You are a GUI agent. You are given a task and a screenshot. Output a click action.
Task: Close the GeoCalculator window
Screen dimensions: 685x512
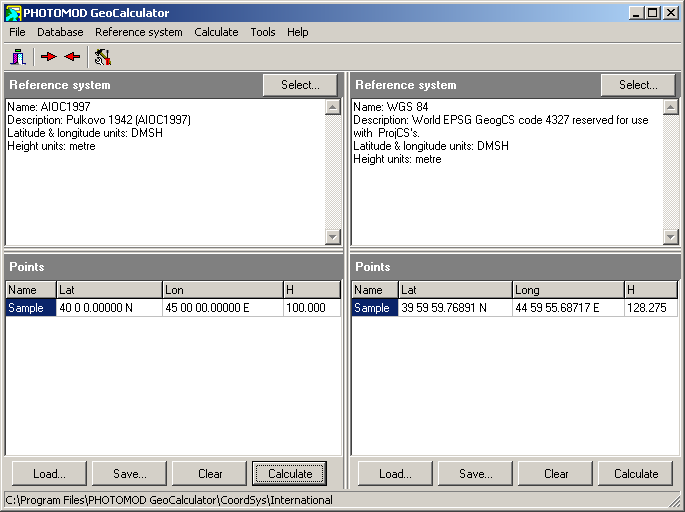(671, 13)
